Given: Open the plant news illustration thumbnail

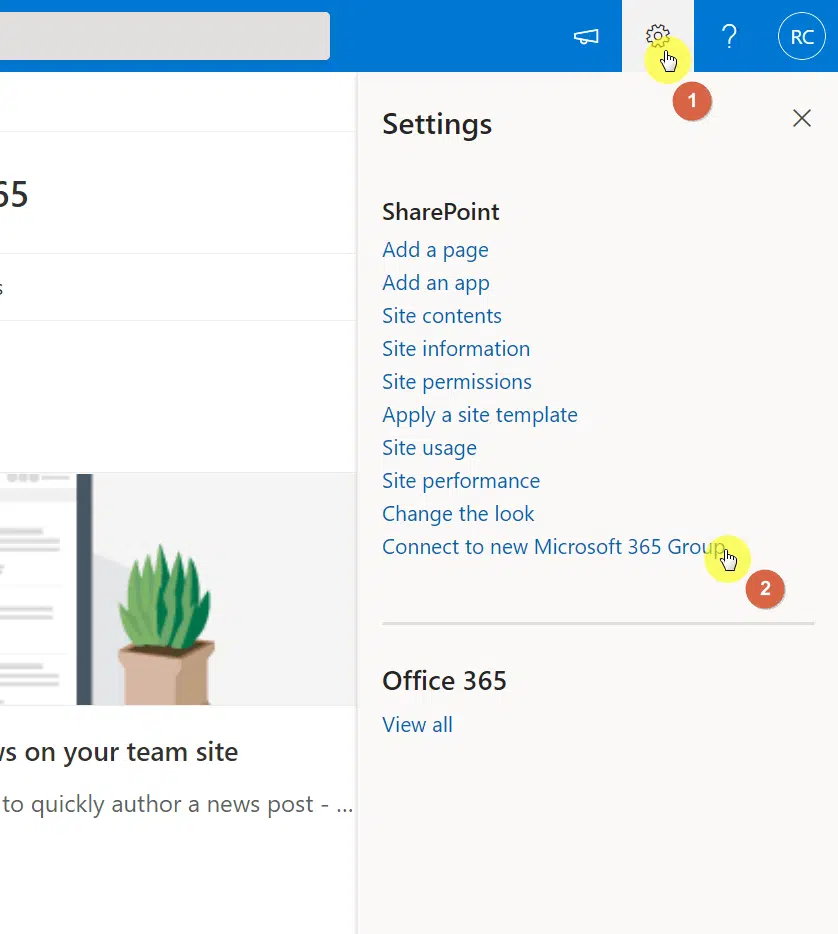Looking at the screenshot, I should click(x=178, y=589).
